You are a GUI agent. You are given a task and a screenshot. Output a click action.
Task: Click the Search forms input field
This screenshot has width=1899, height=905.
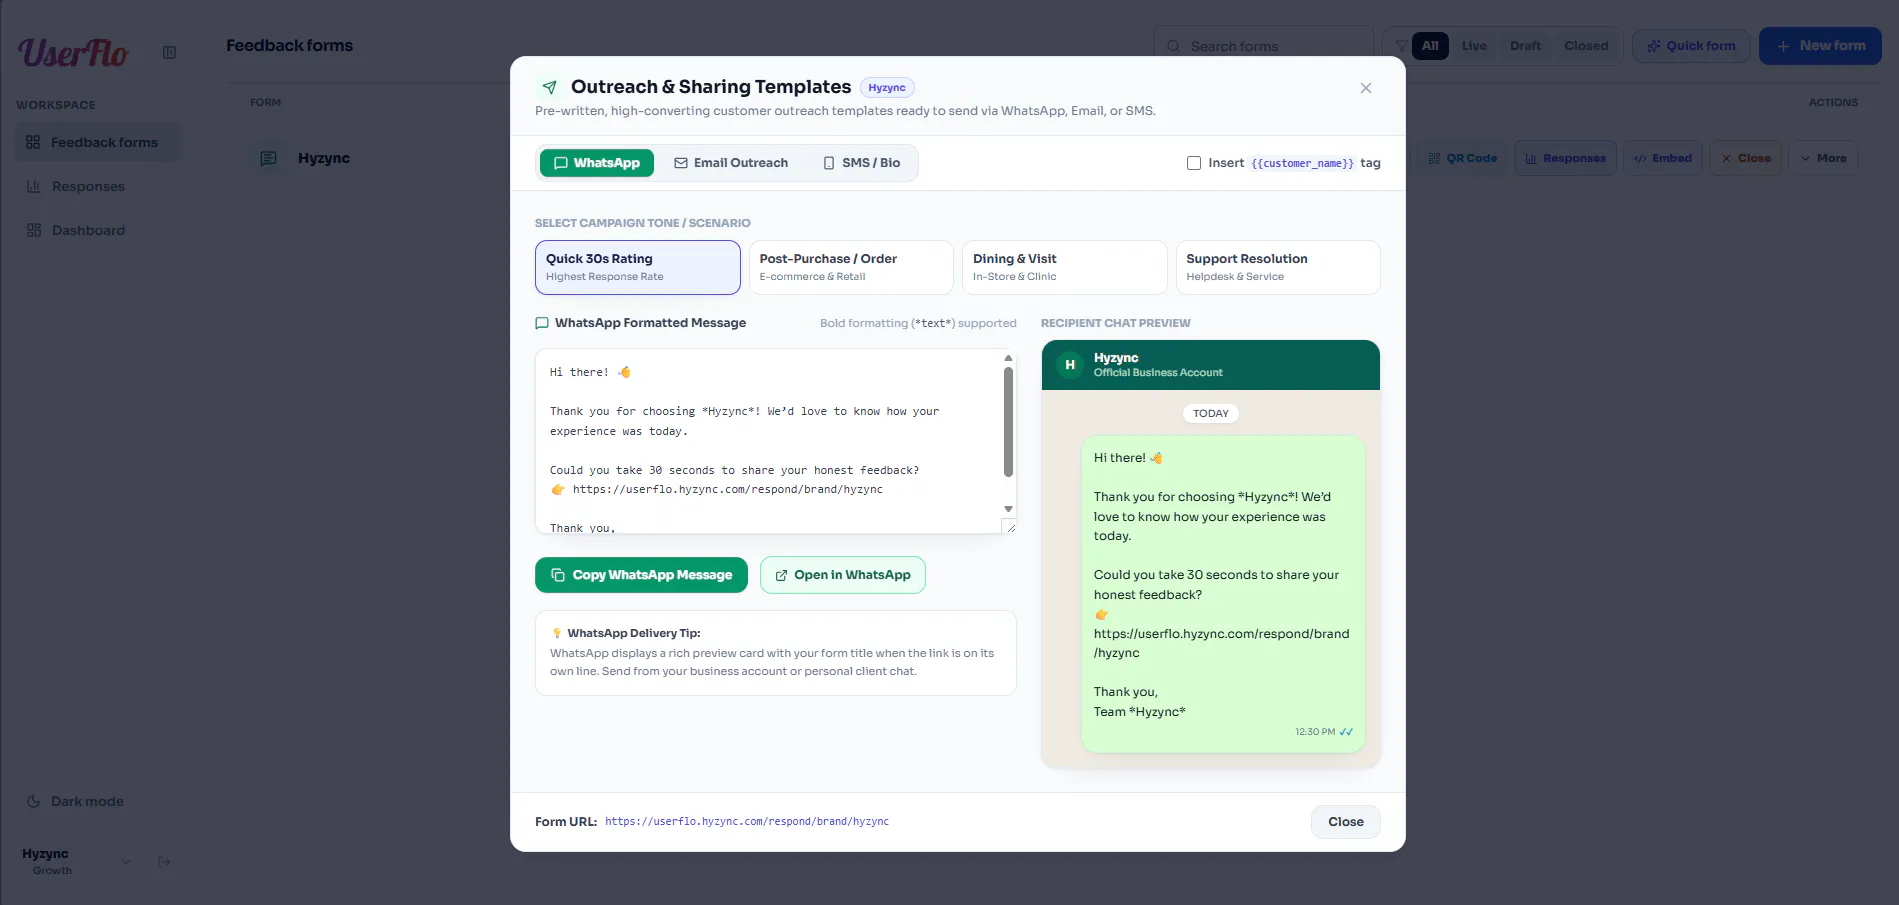1264,46
